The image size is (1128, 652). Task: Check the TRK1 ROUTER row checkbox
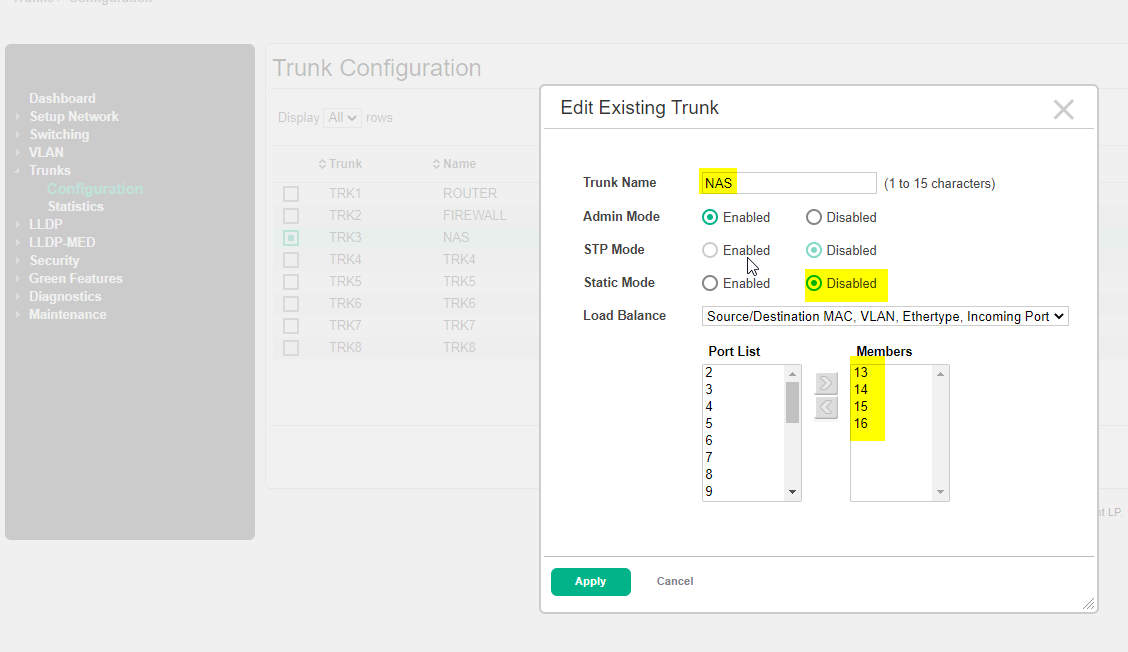(x=291, y=194)
